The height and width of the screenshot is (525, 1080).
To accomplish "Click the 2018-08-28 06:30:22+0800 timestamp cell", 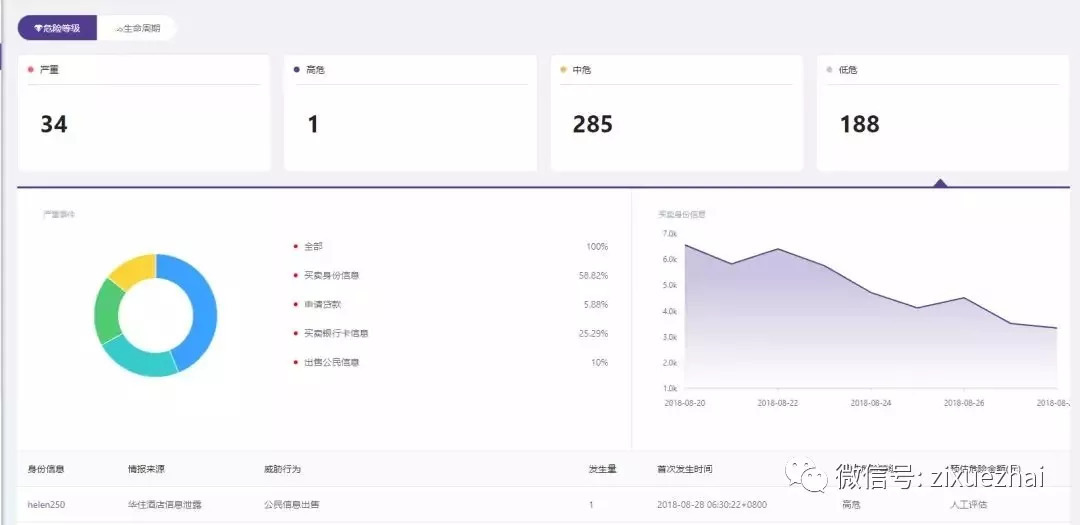I will click(x=712, y=505).
